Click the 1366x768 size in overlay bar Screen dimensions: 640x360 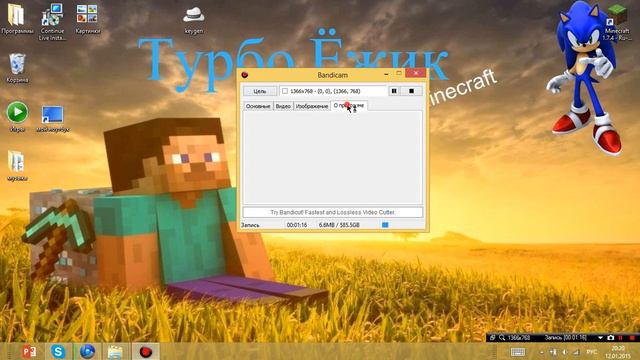[519, 338]
